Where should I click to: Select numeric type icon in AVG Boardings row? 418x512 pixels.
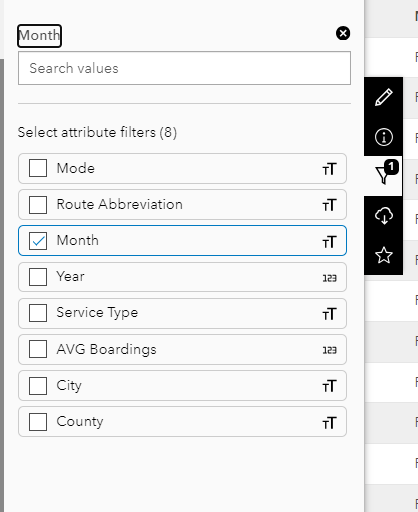point(329,350)
